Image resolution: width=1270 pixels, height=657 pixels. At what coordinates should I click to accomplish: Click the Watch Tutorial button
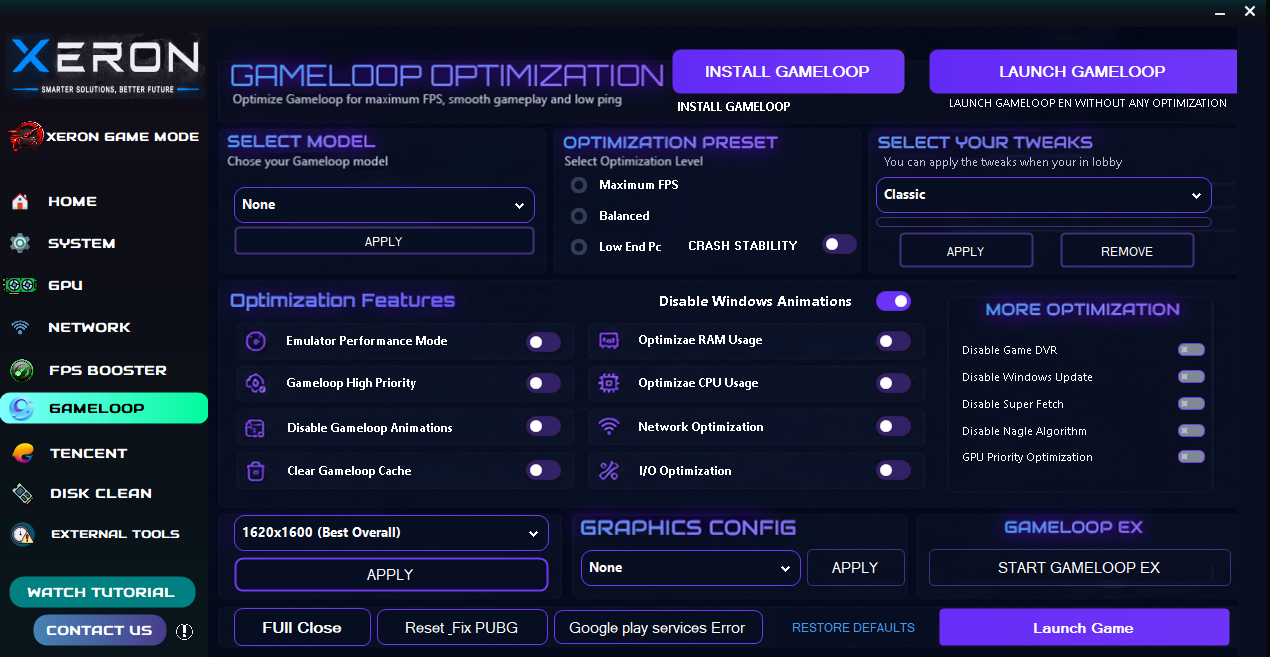pos(101,592)
